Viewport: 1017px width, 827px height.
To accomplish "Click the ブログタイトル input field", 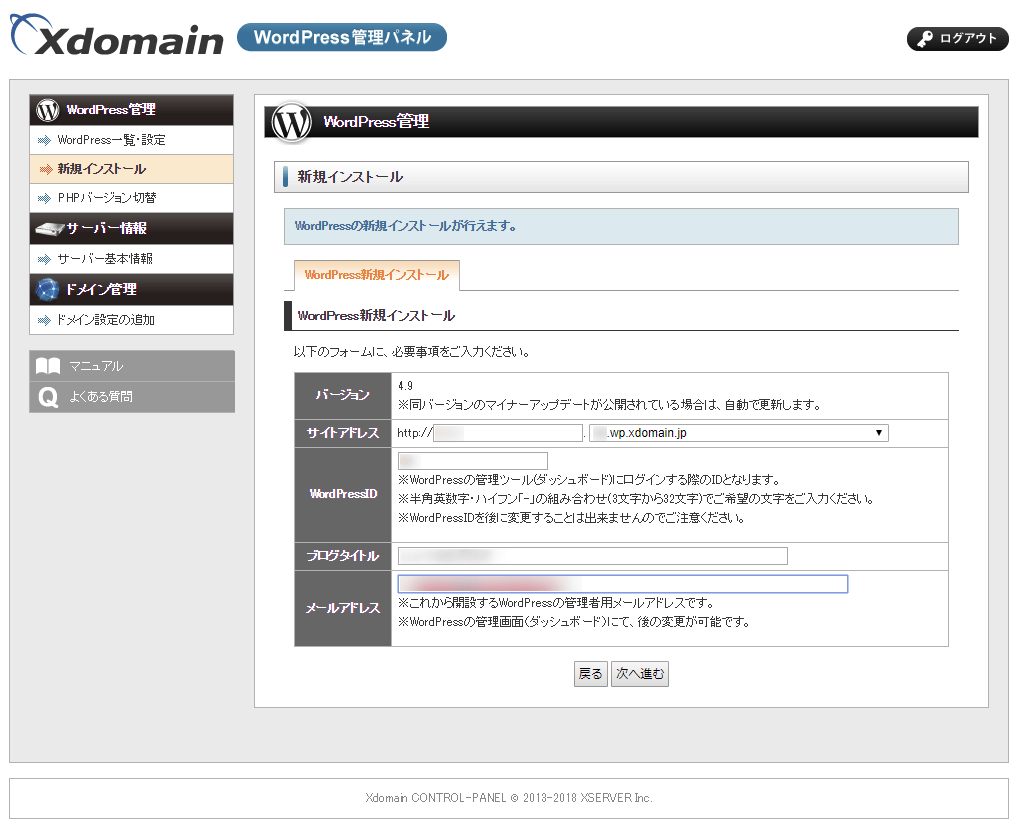I will (x=592, y=556).
